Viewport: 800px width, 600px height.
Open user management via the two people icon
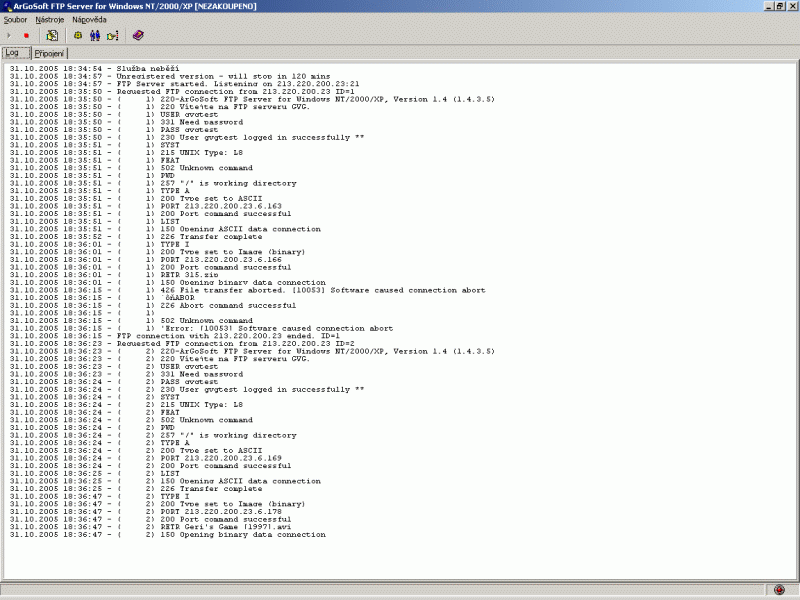click(95, 36)
